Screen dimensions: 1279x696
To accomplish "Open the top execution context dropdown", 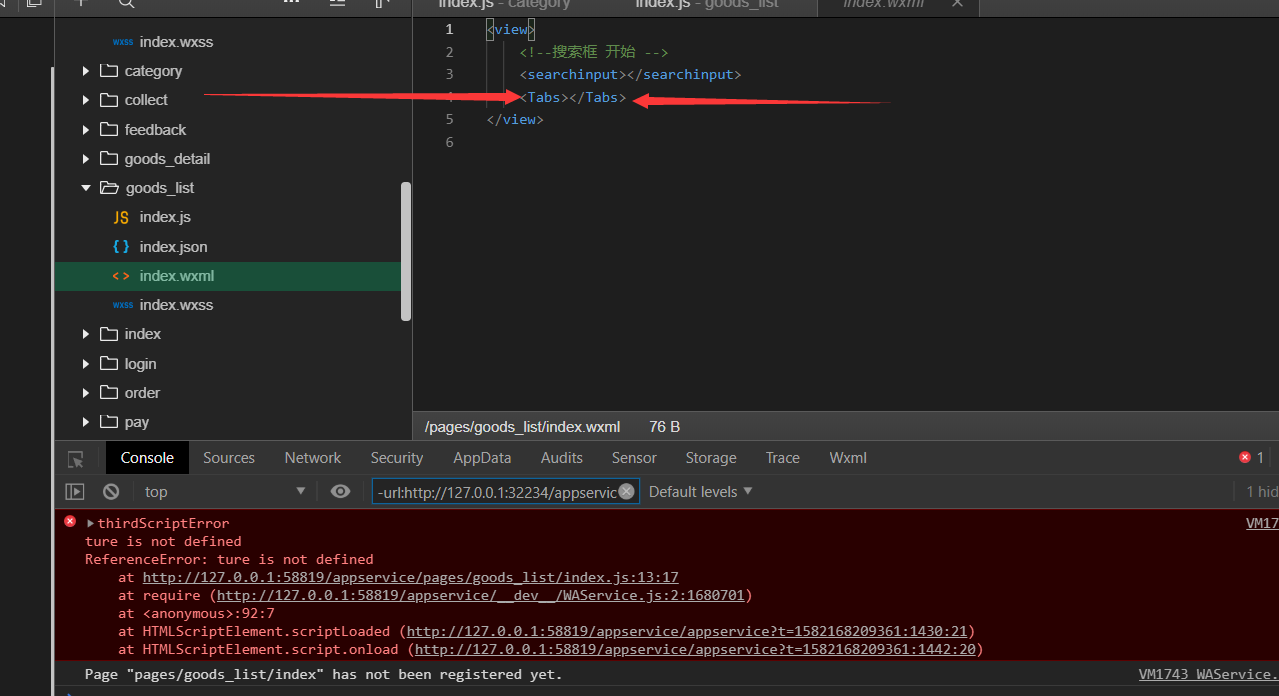I will point(225,491).
